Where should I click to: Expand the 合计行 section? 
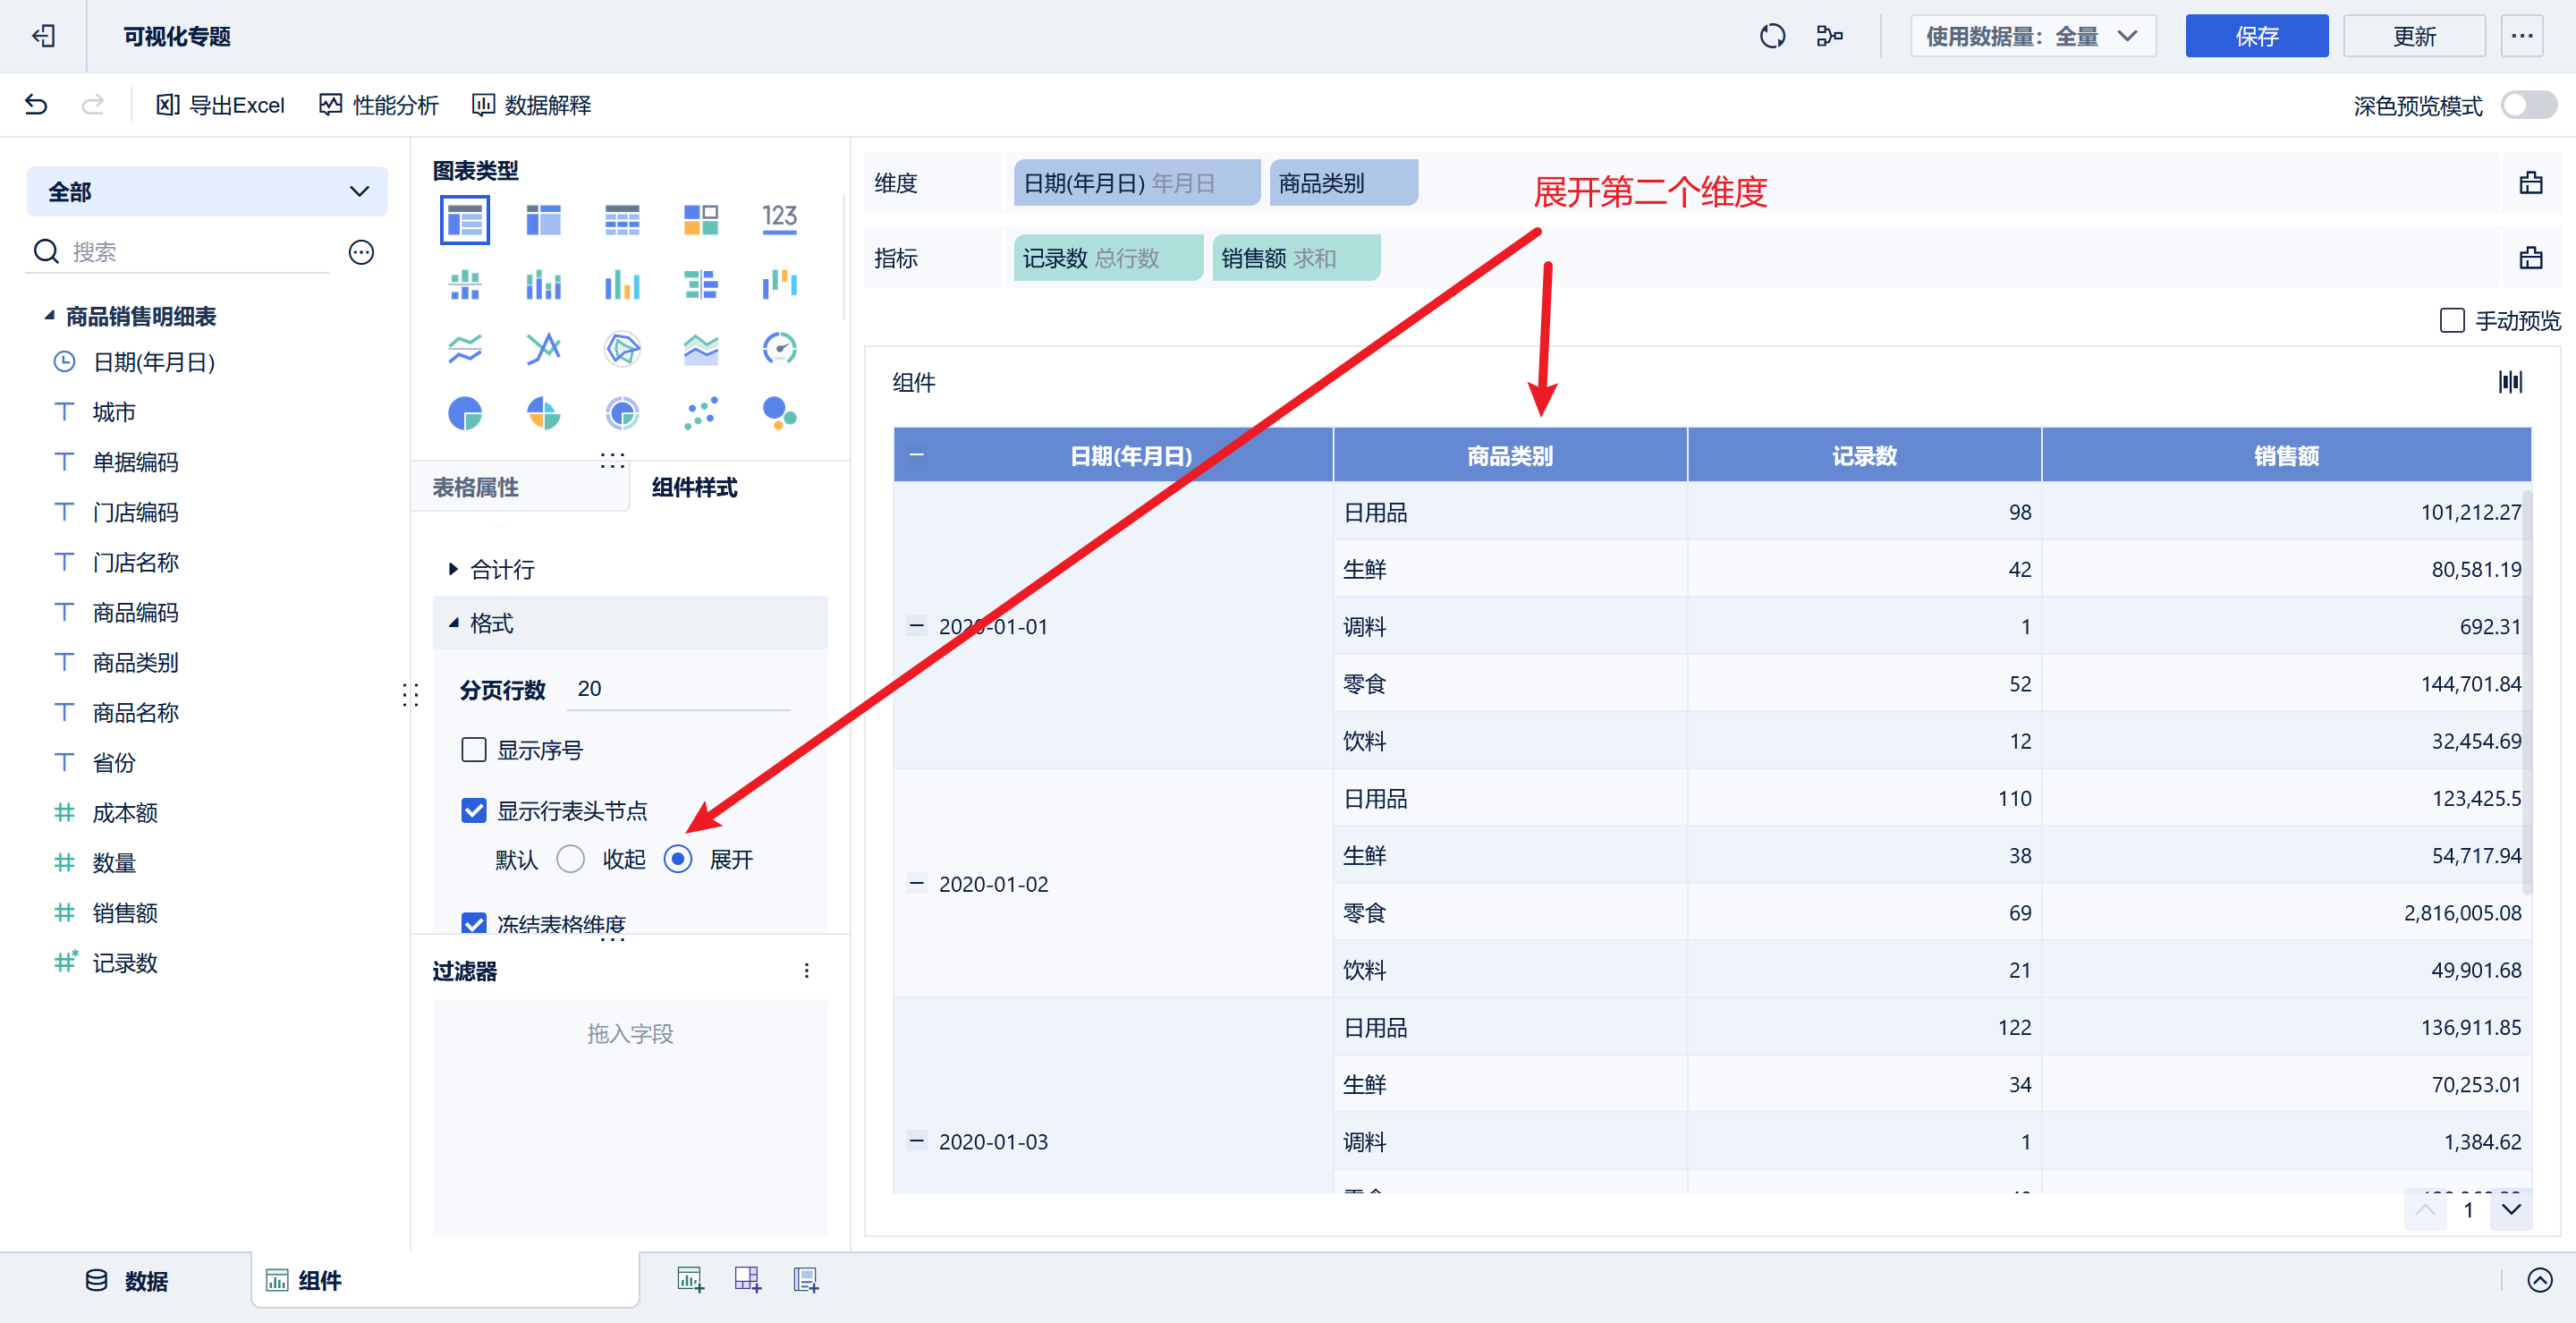pos(502,570)
